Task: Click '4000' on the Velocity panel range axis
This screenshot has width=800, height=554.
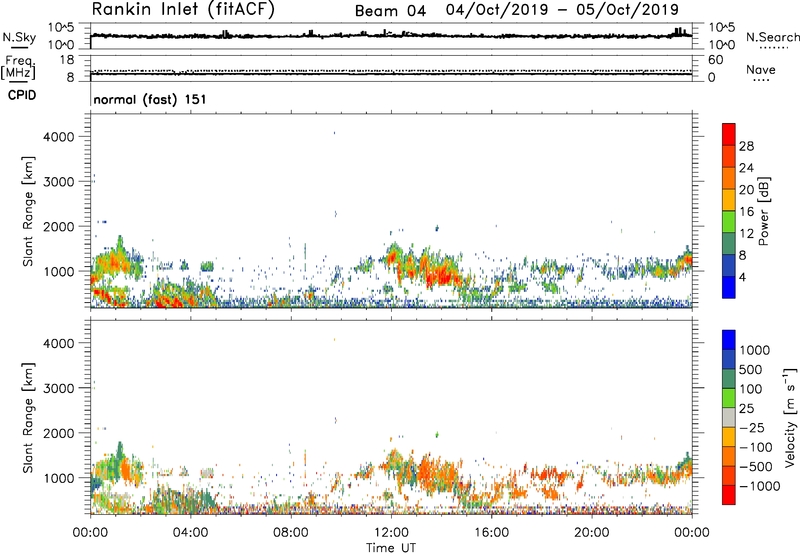Action: click(x=59, y=343)
